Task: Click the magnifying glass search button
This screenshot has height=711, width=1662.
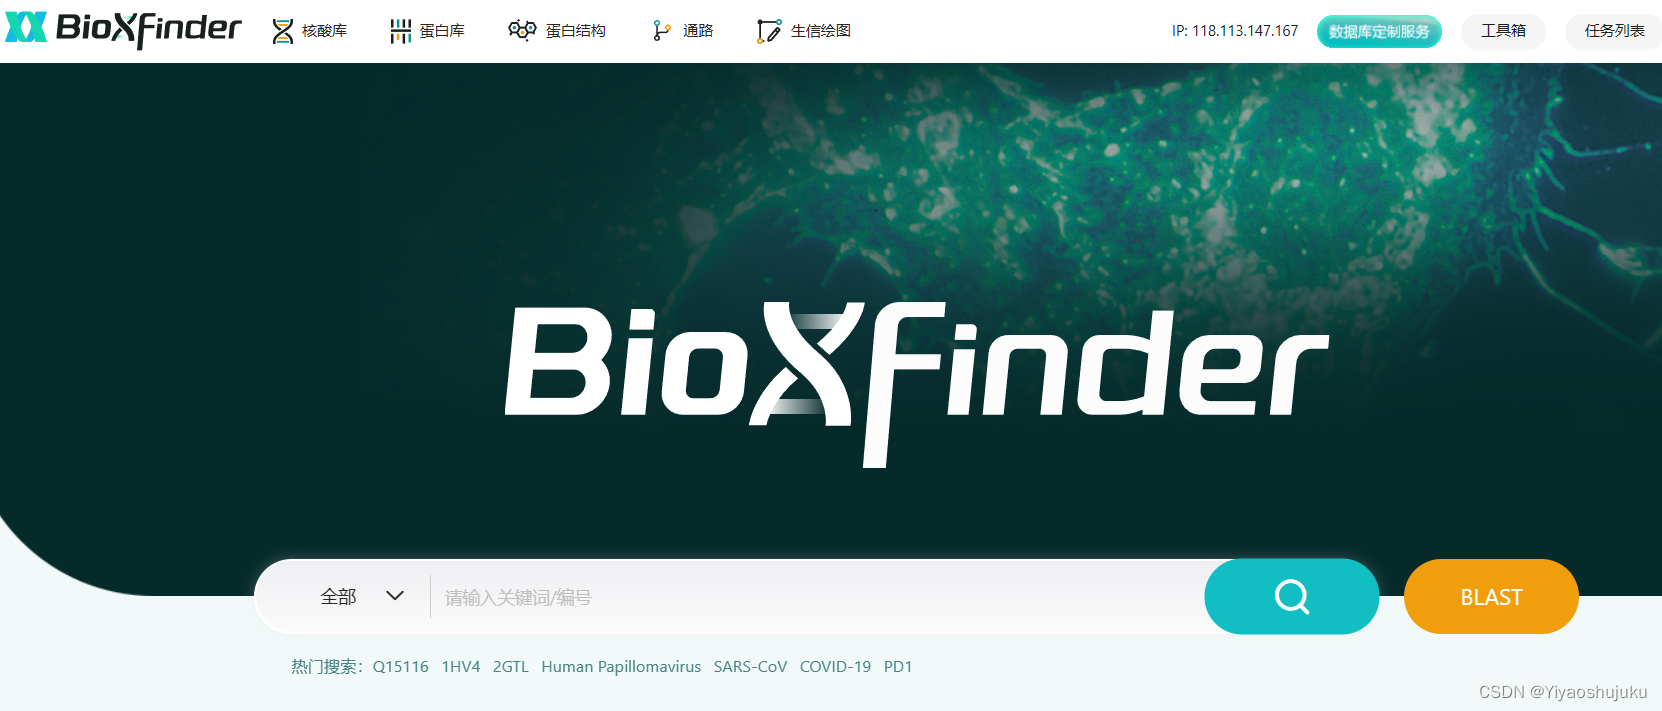Action: [1292, 597]
